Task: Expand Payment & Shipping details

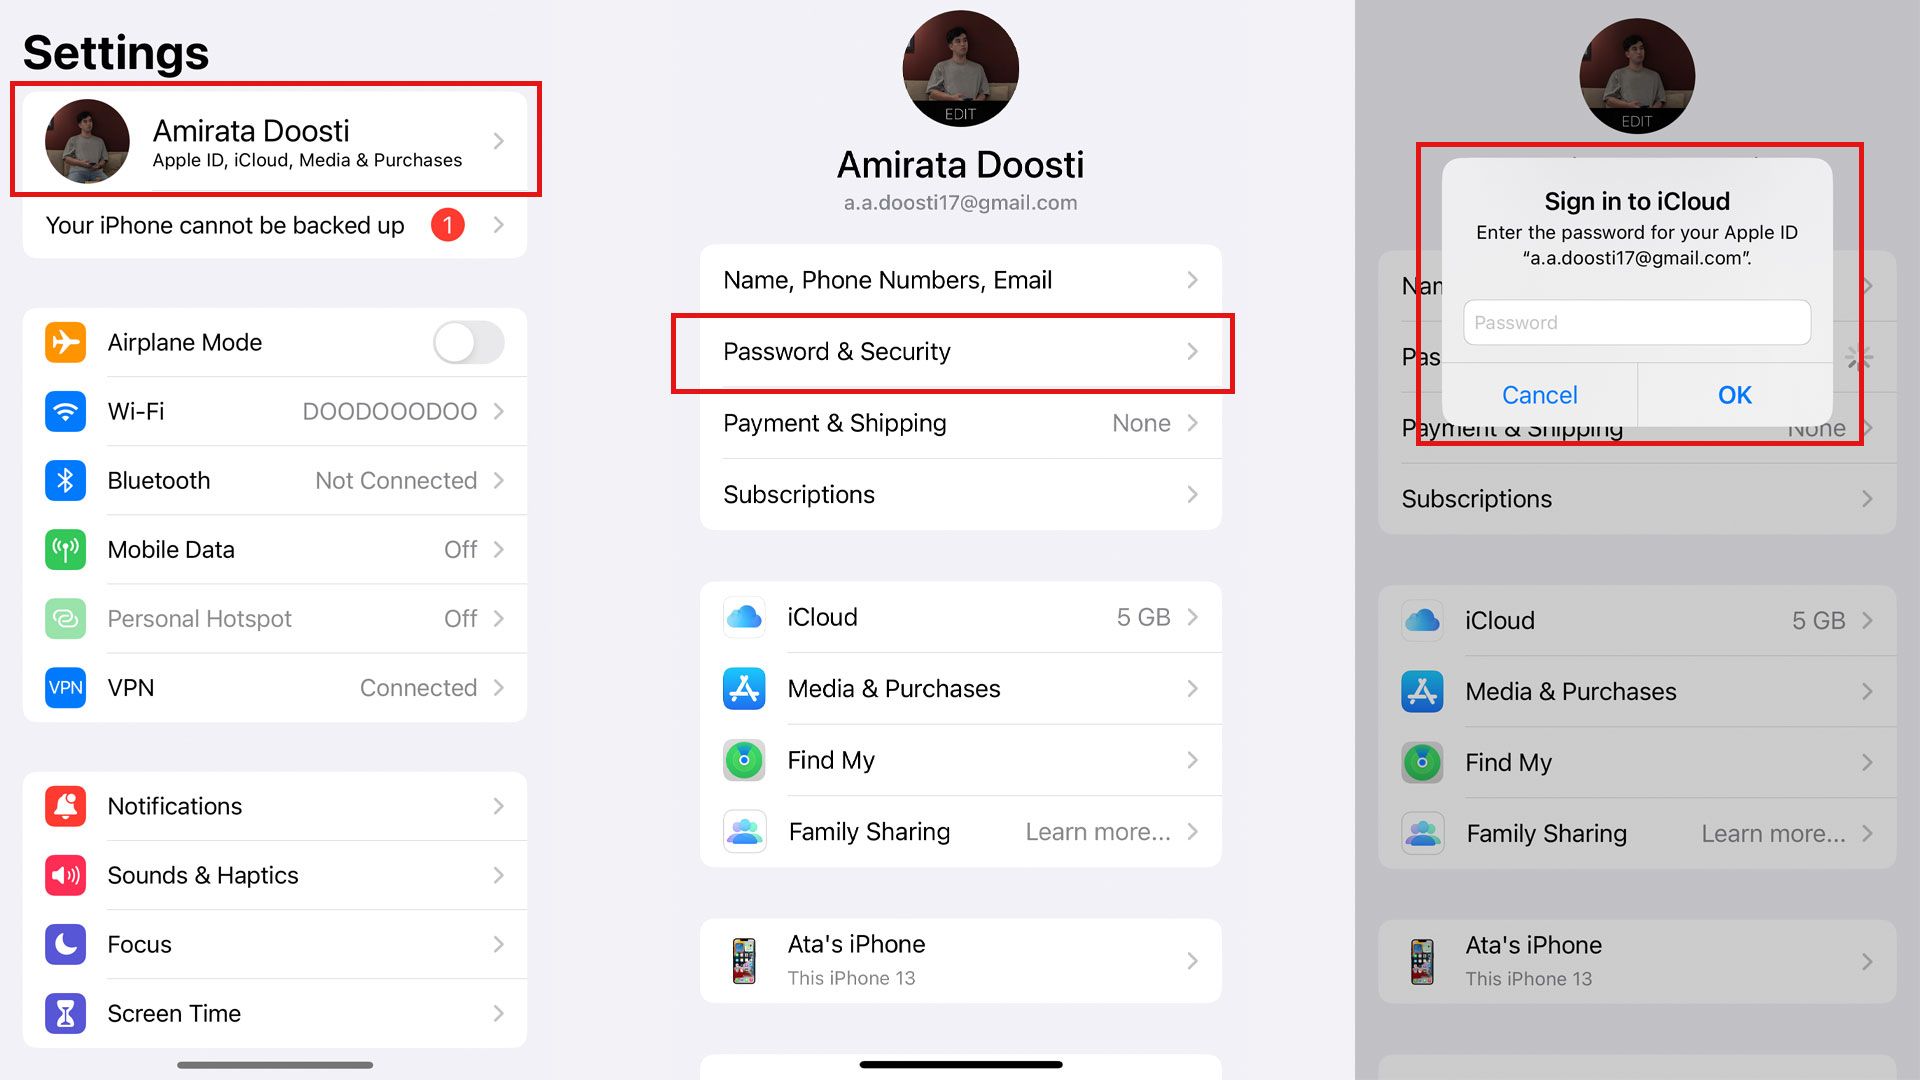Action: click(x=960, y=422)
